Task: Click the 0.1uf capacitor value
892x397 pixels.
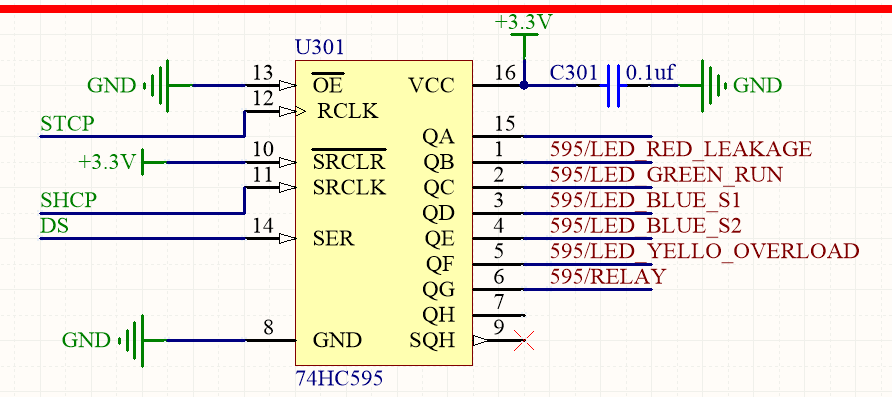Action: click(650, 73)
